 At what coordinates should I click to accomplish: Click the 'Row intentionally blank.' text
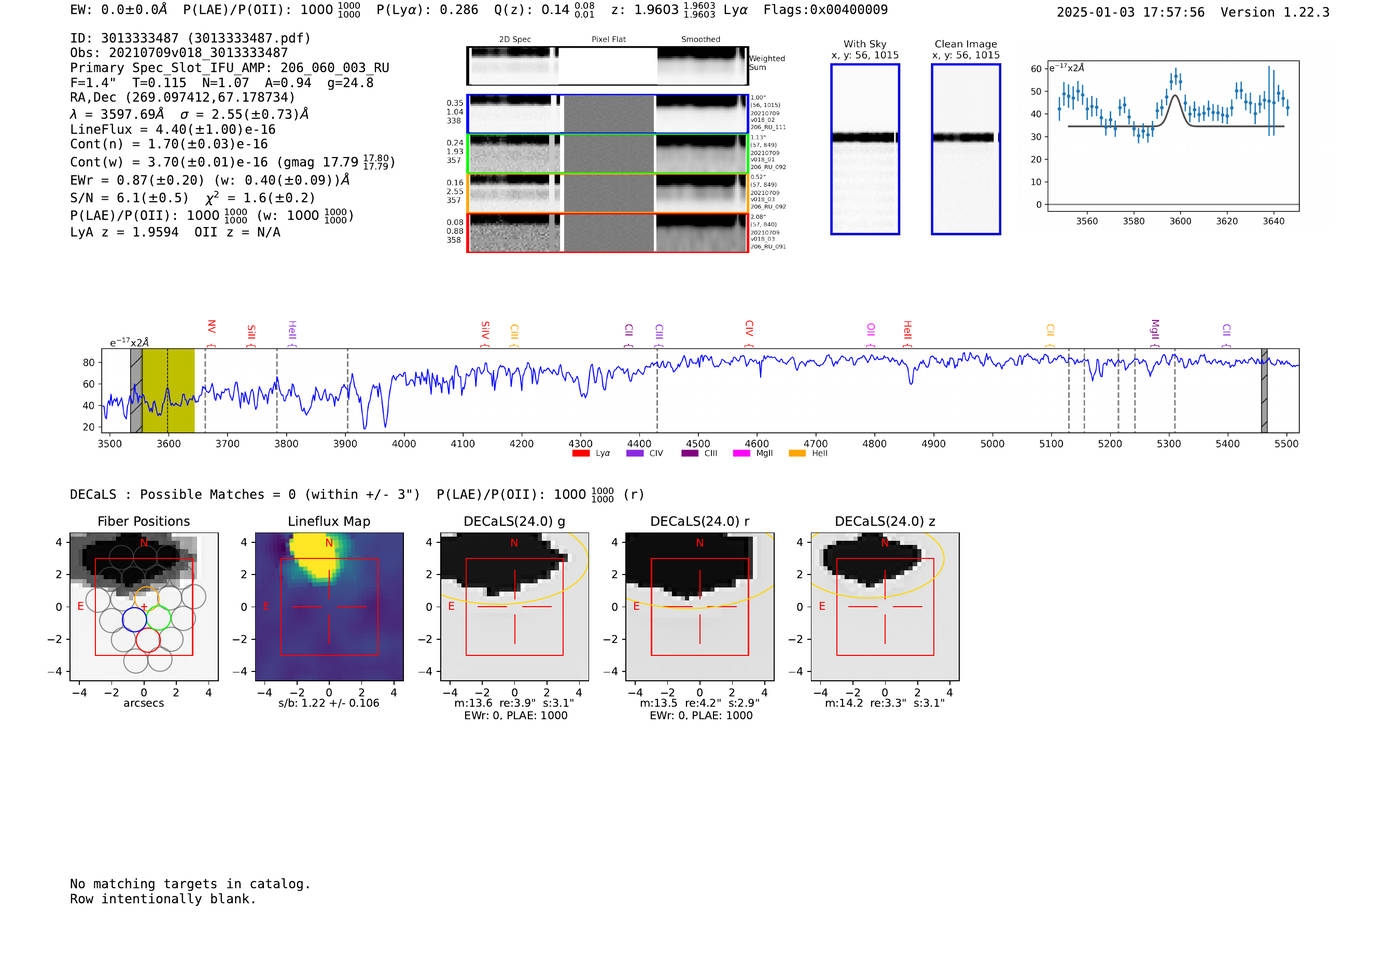(163, 899)
